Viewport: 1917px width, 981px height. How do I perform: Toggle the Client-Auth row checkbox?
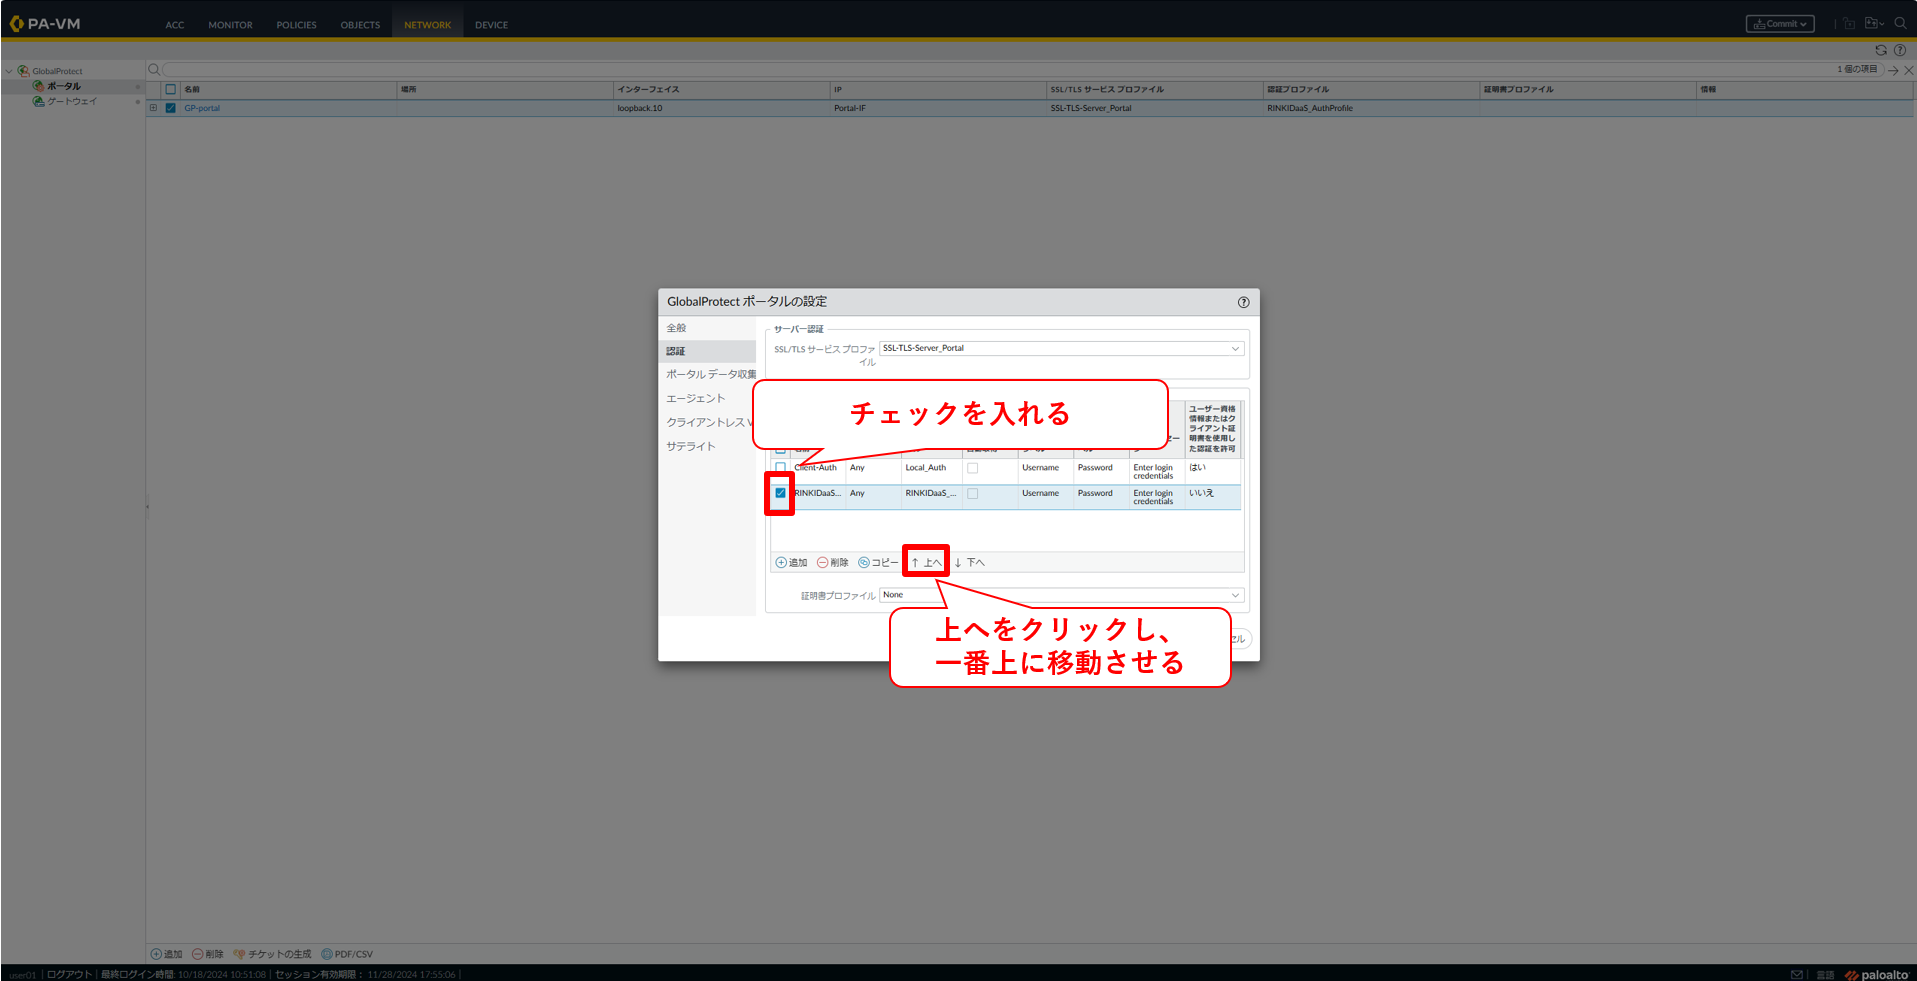point(780,468)
